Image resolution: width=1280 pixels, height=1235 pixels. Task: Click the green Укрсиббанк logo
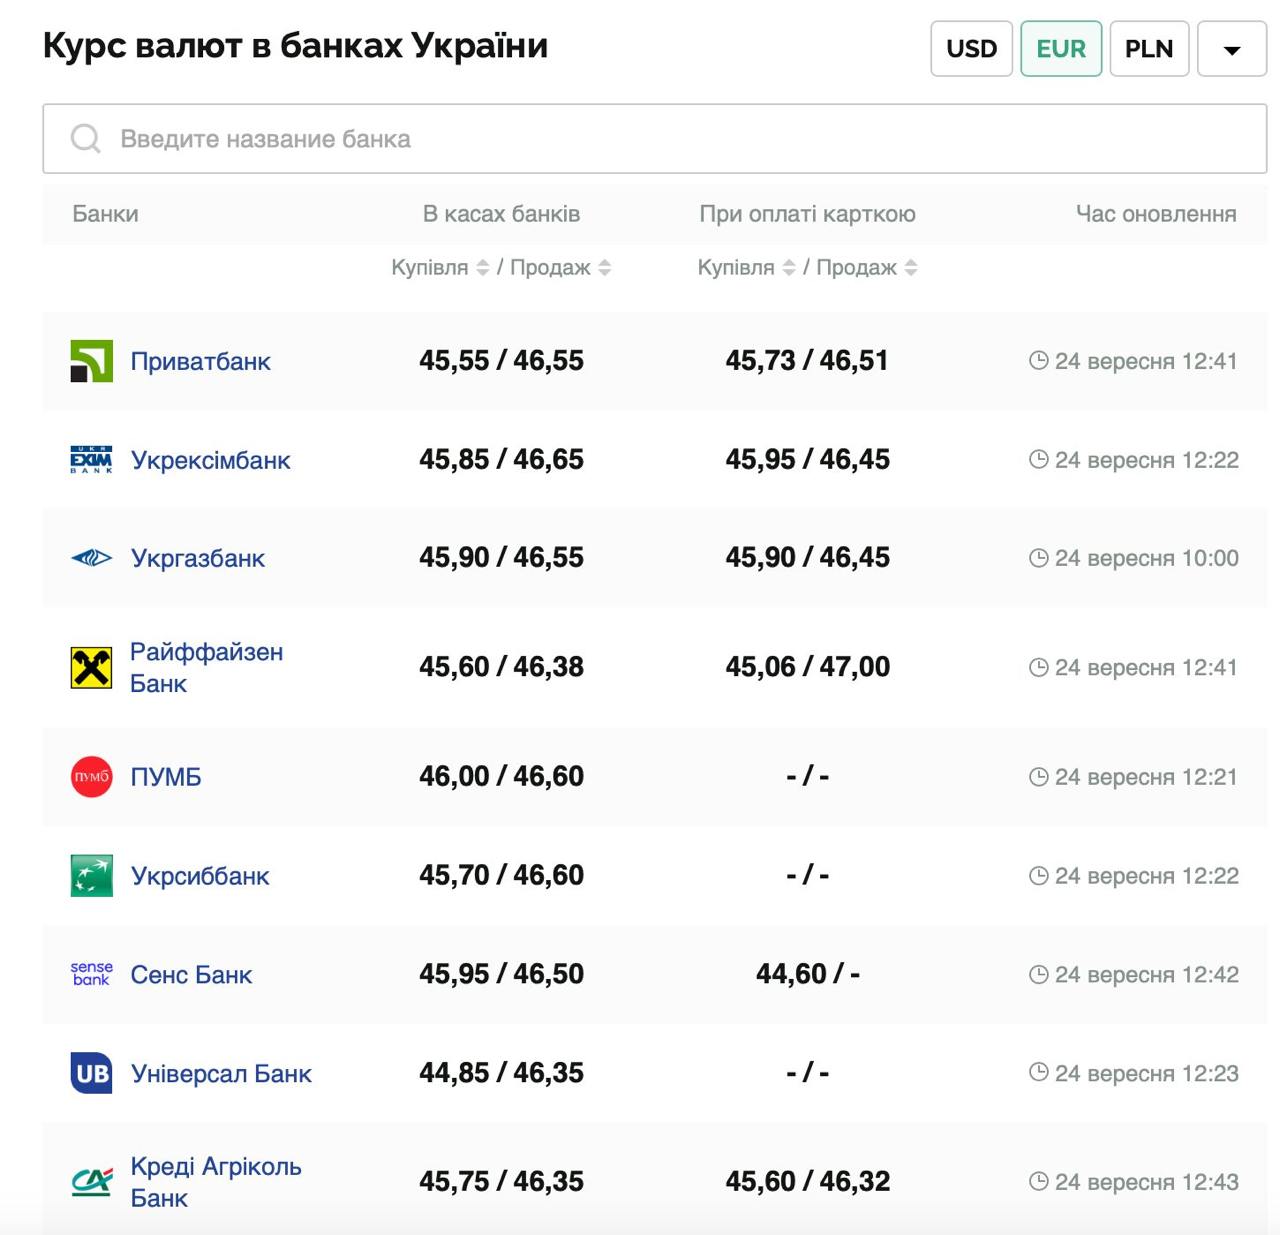point(91,876)
